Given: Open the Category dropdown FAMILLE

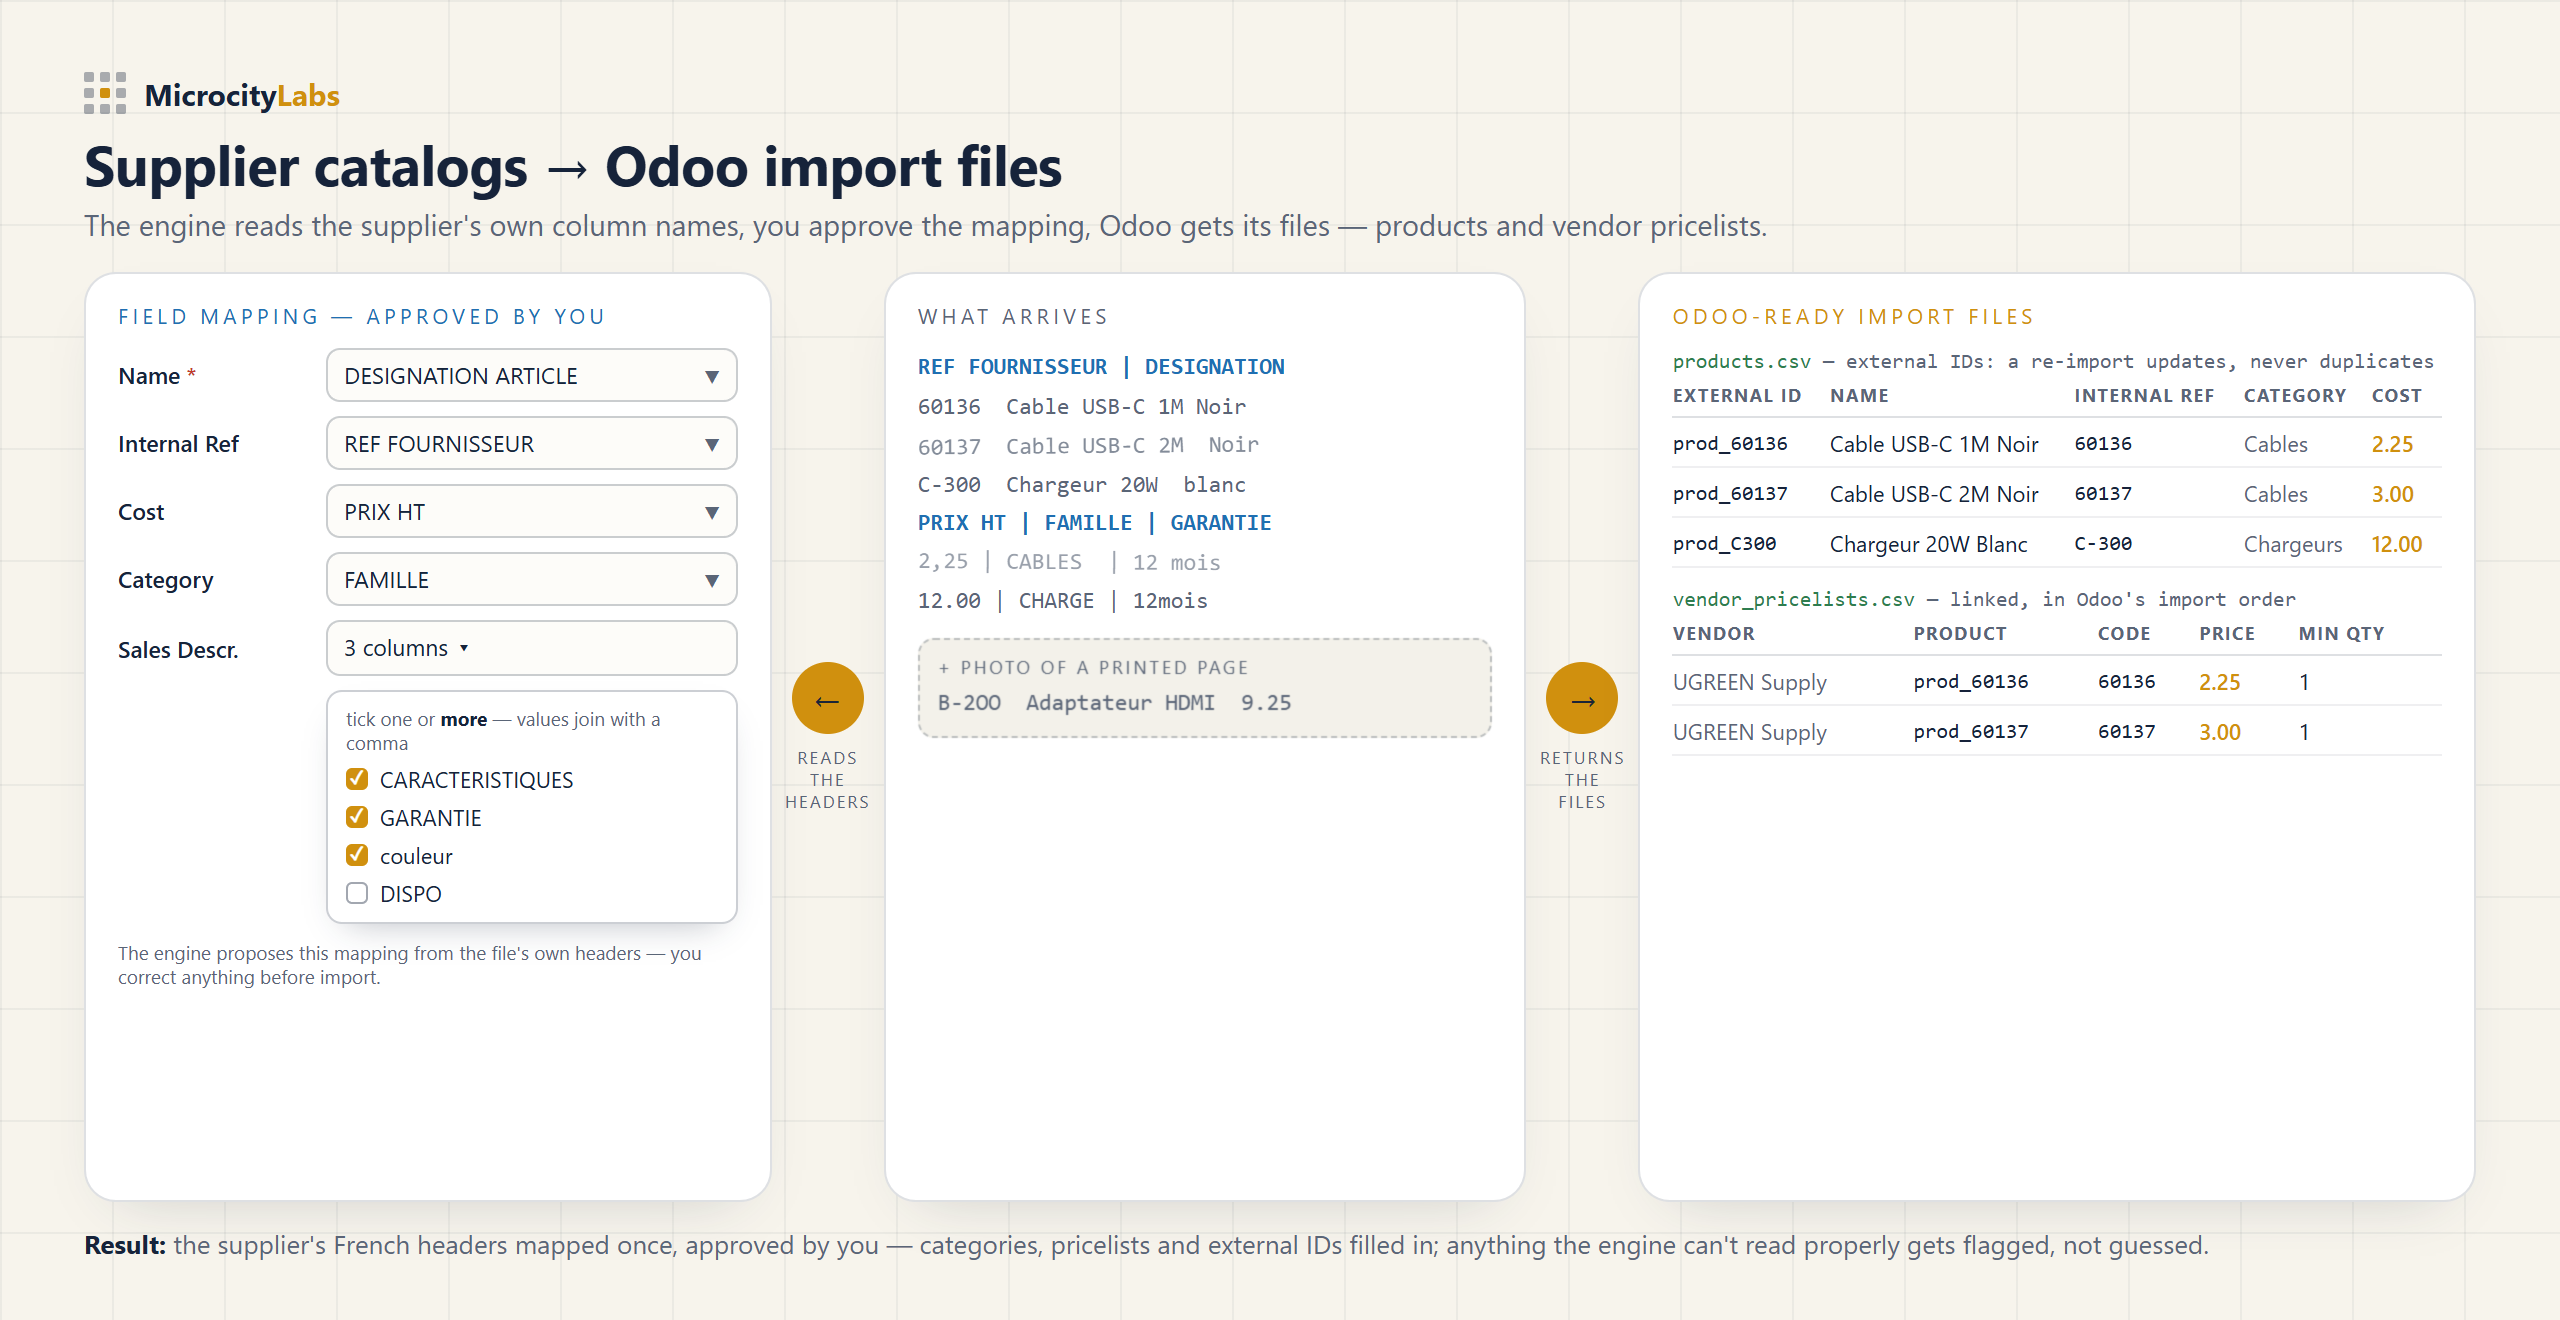Looking at the screenshot, I should (531, 580).
